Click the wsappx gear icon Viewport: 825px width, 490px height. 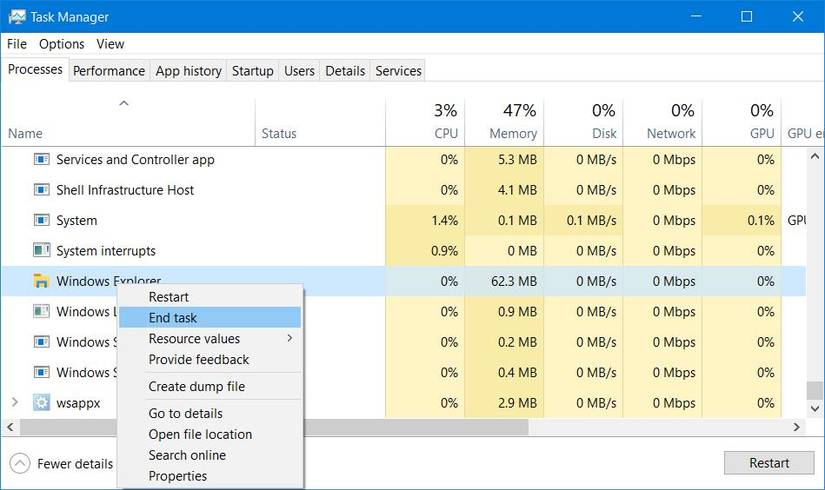point(41,403)
